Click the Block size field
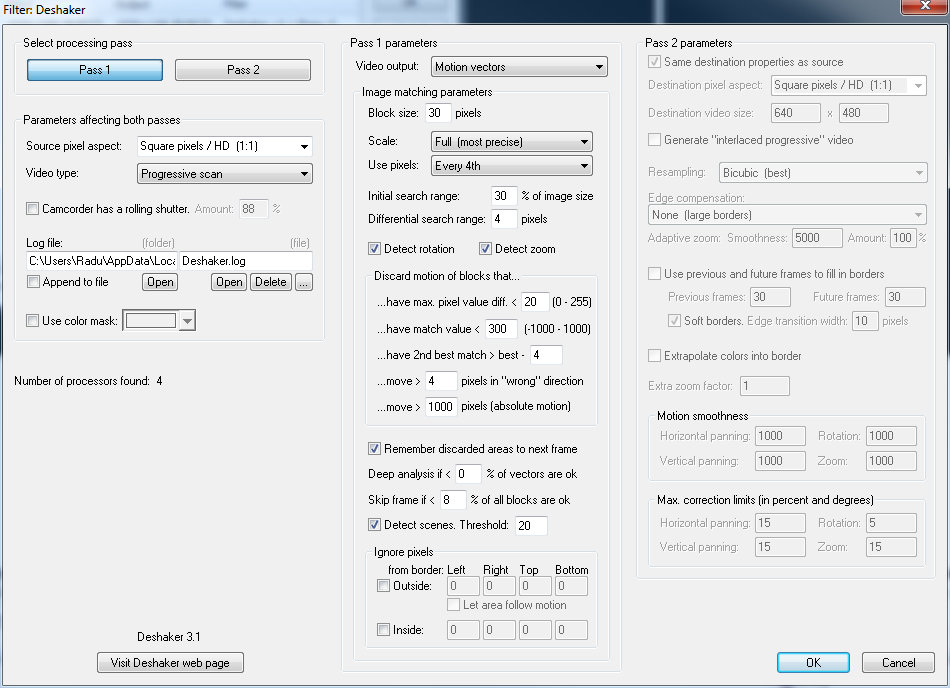 pos(438,113)
